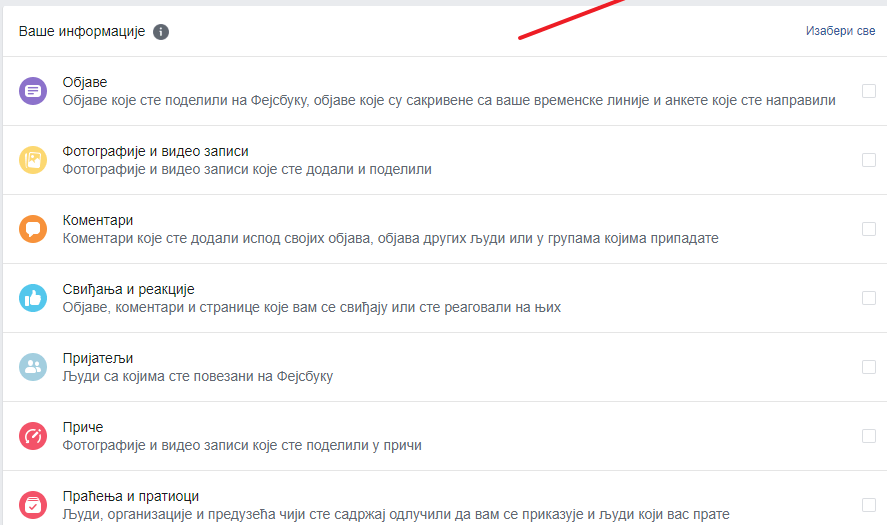The width and height of the screenshot is (887, 525).
Task: Click description starting 'Коментари које сте додали'
Action: 390,238
